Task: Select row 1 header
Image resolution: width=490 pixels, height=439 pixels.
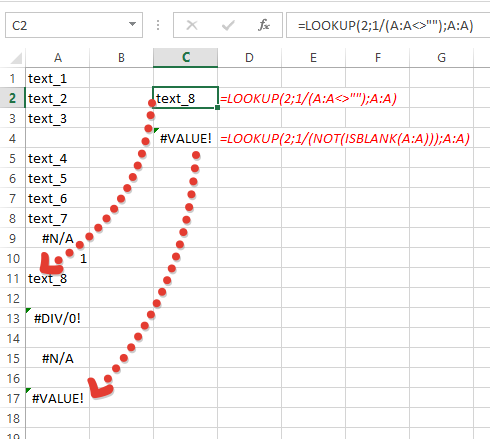Action: [x=13, y=78]
